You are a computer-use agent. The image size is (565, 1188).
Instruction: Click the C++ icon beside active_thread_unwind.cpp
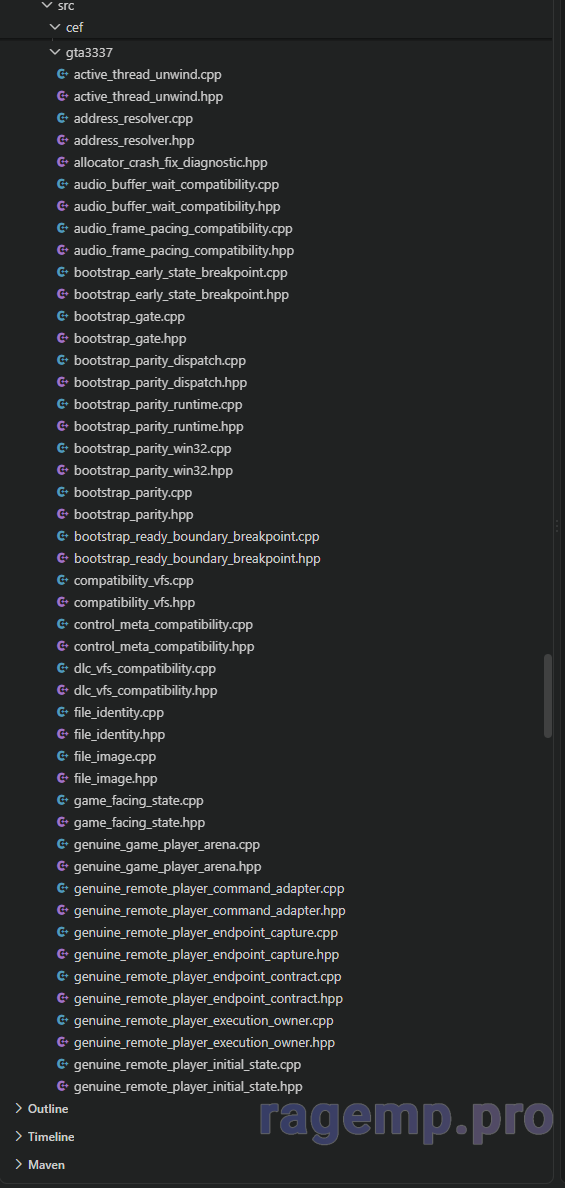coord(63,74)
